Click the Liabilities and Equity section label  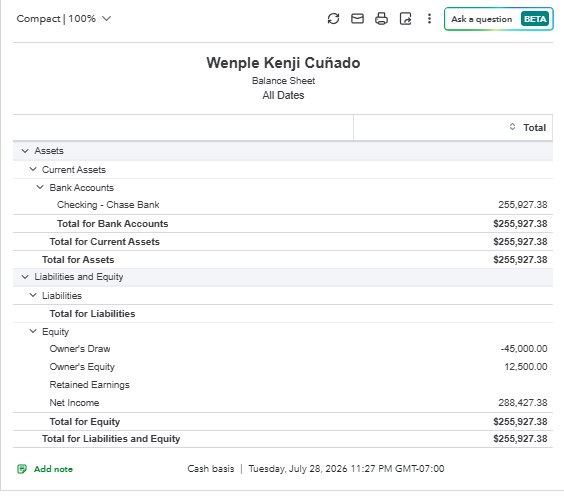pyautogui.click(x=79, y=277)
